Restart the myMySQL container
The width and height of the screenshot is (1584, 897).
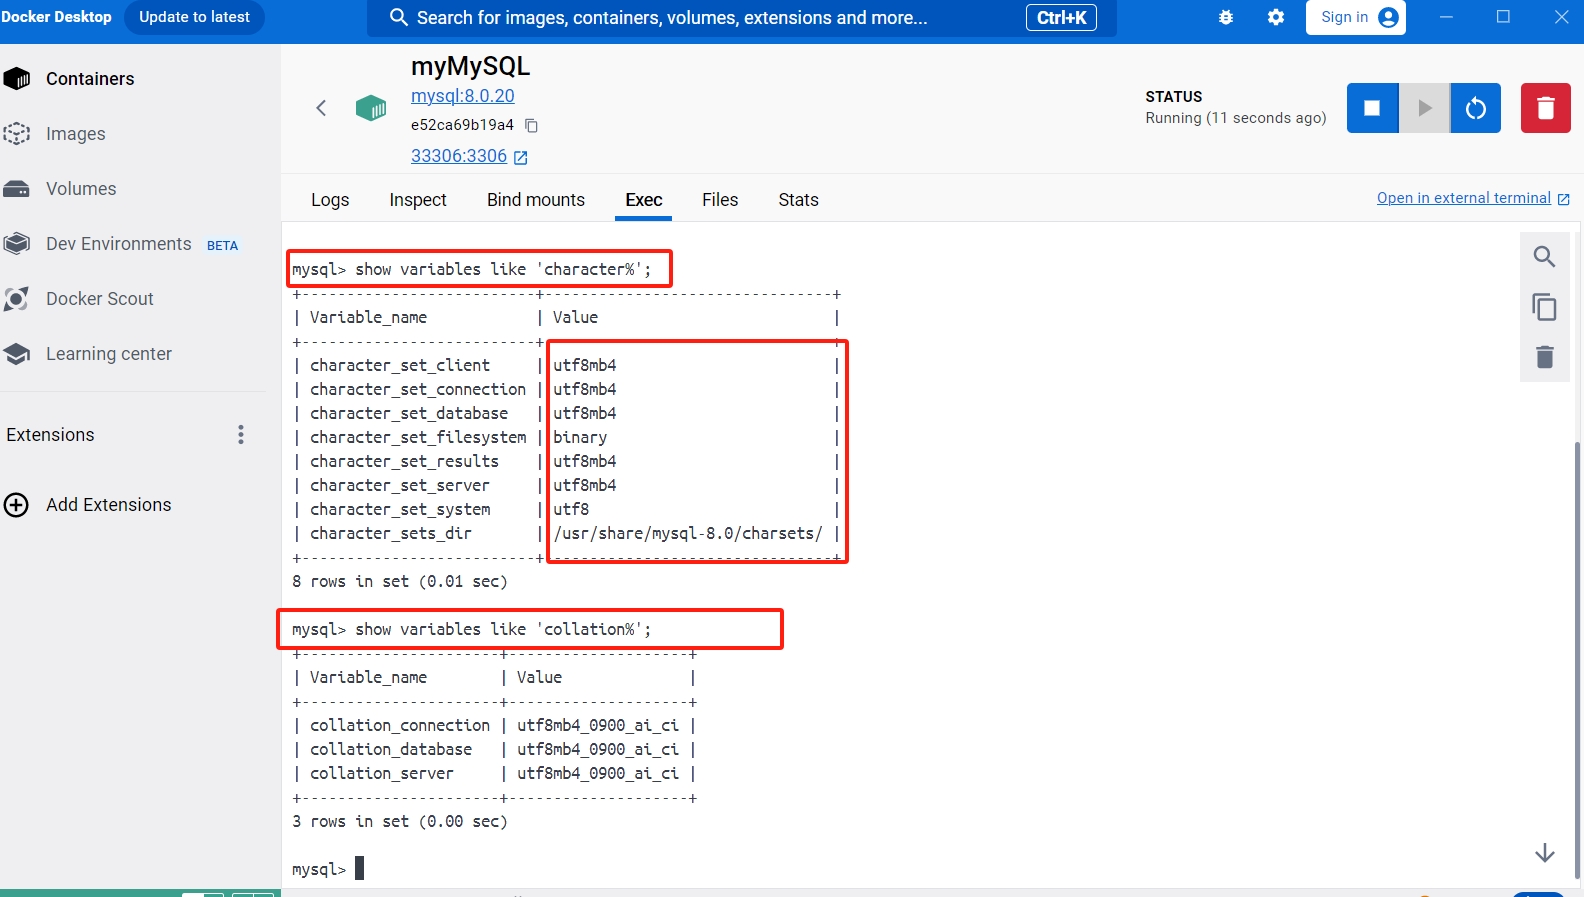[1476, 108]
